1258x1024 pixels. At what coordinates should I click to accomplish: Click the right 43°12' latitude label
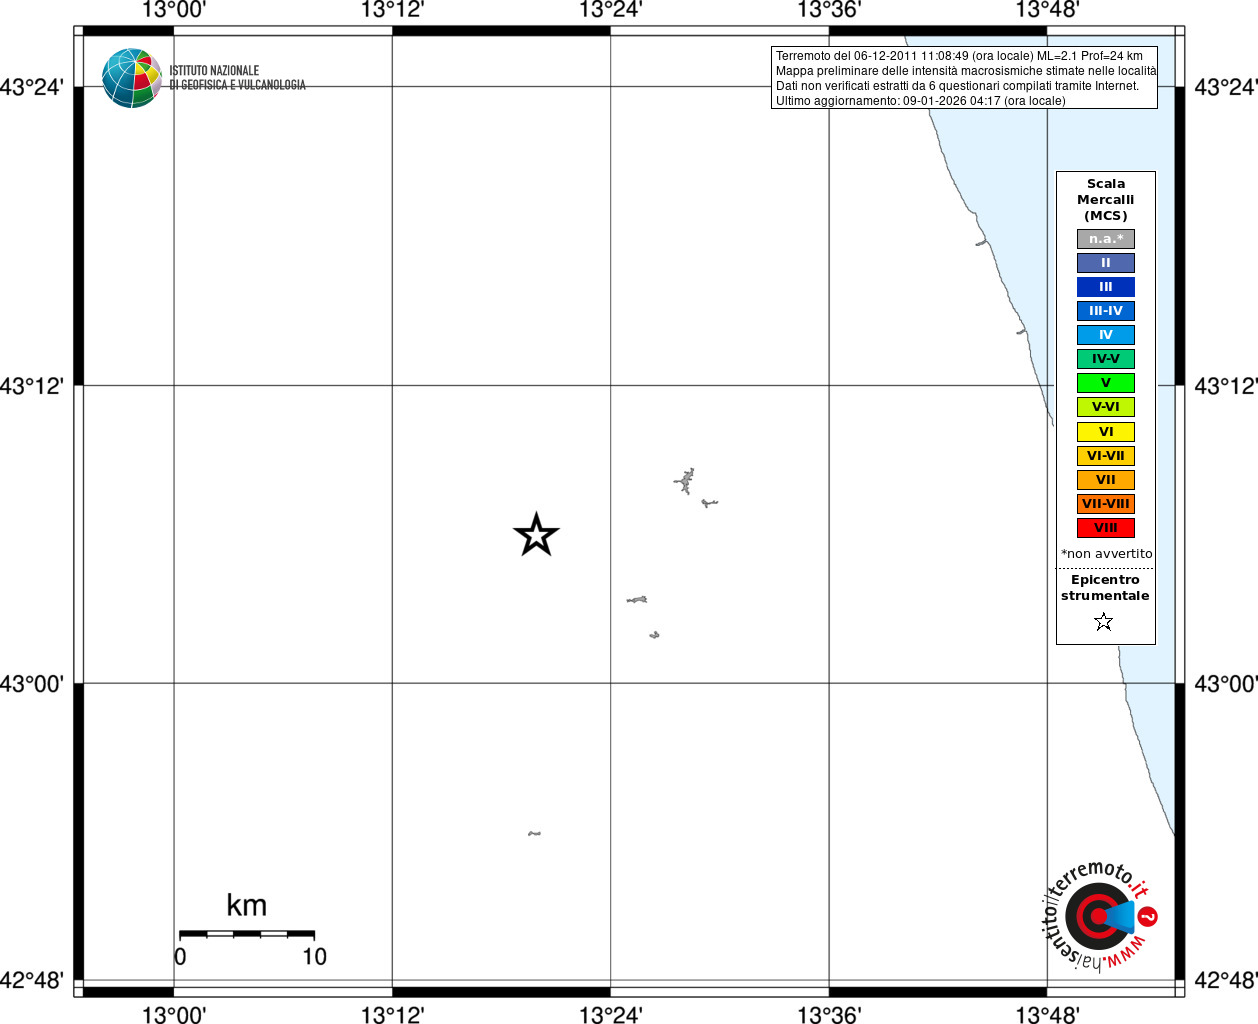1226,385
